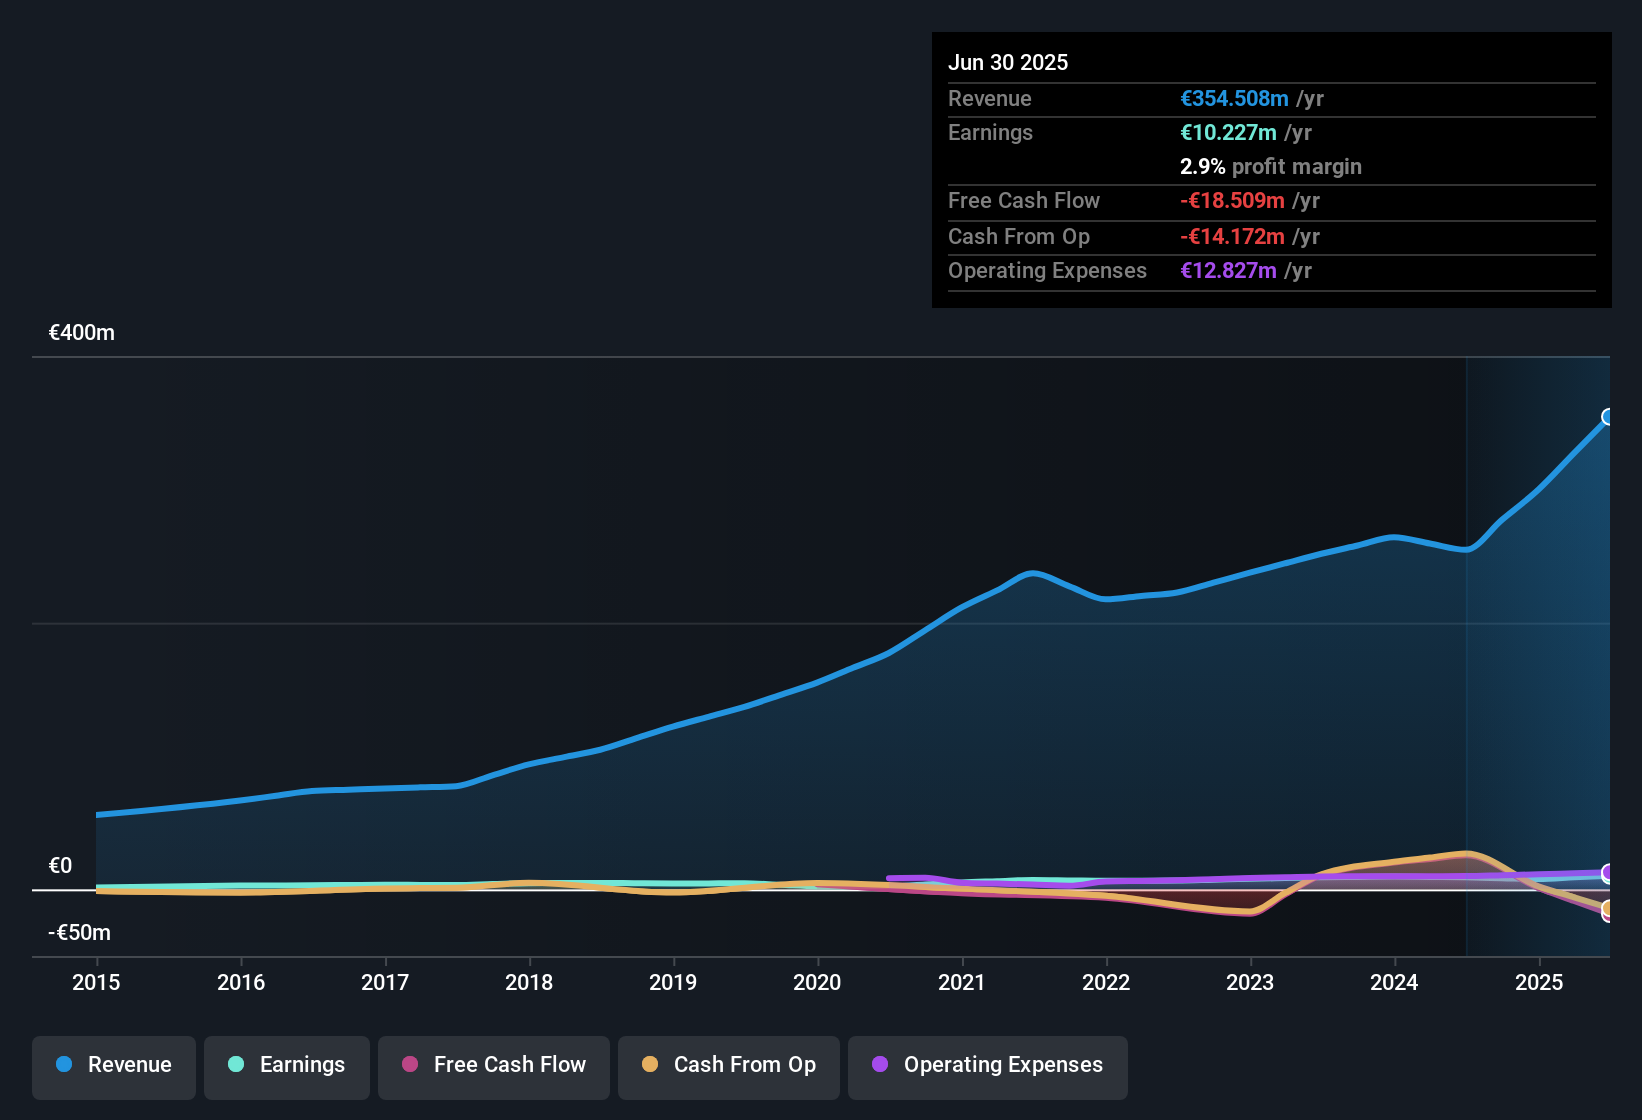Expand the Jun 30 2025 tooltip panel
The image size is (1642, 1120).
[1271, 170]
